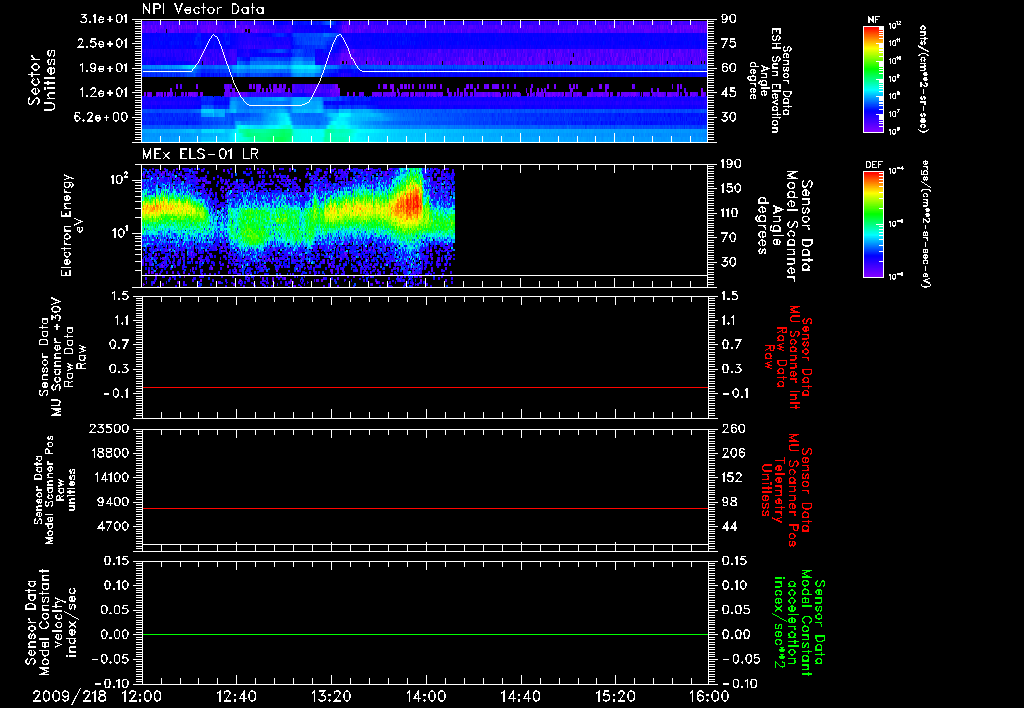The image size is (1024, 708).
Task: Click the "12:40" time tick label
Action: (x=236, y=696)
